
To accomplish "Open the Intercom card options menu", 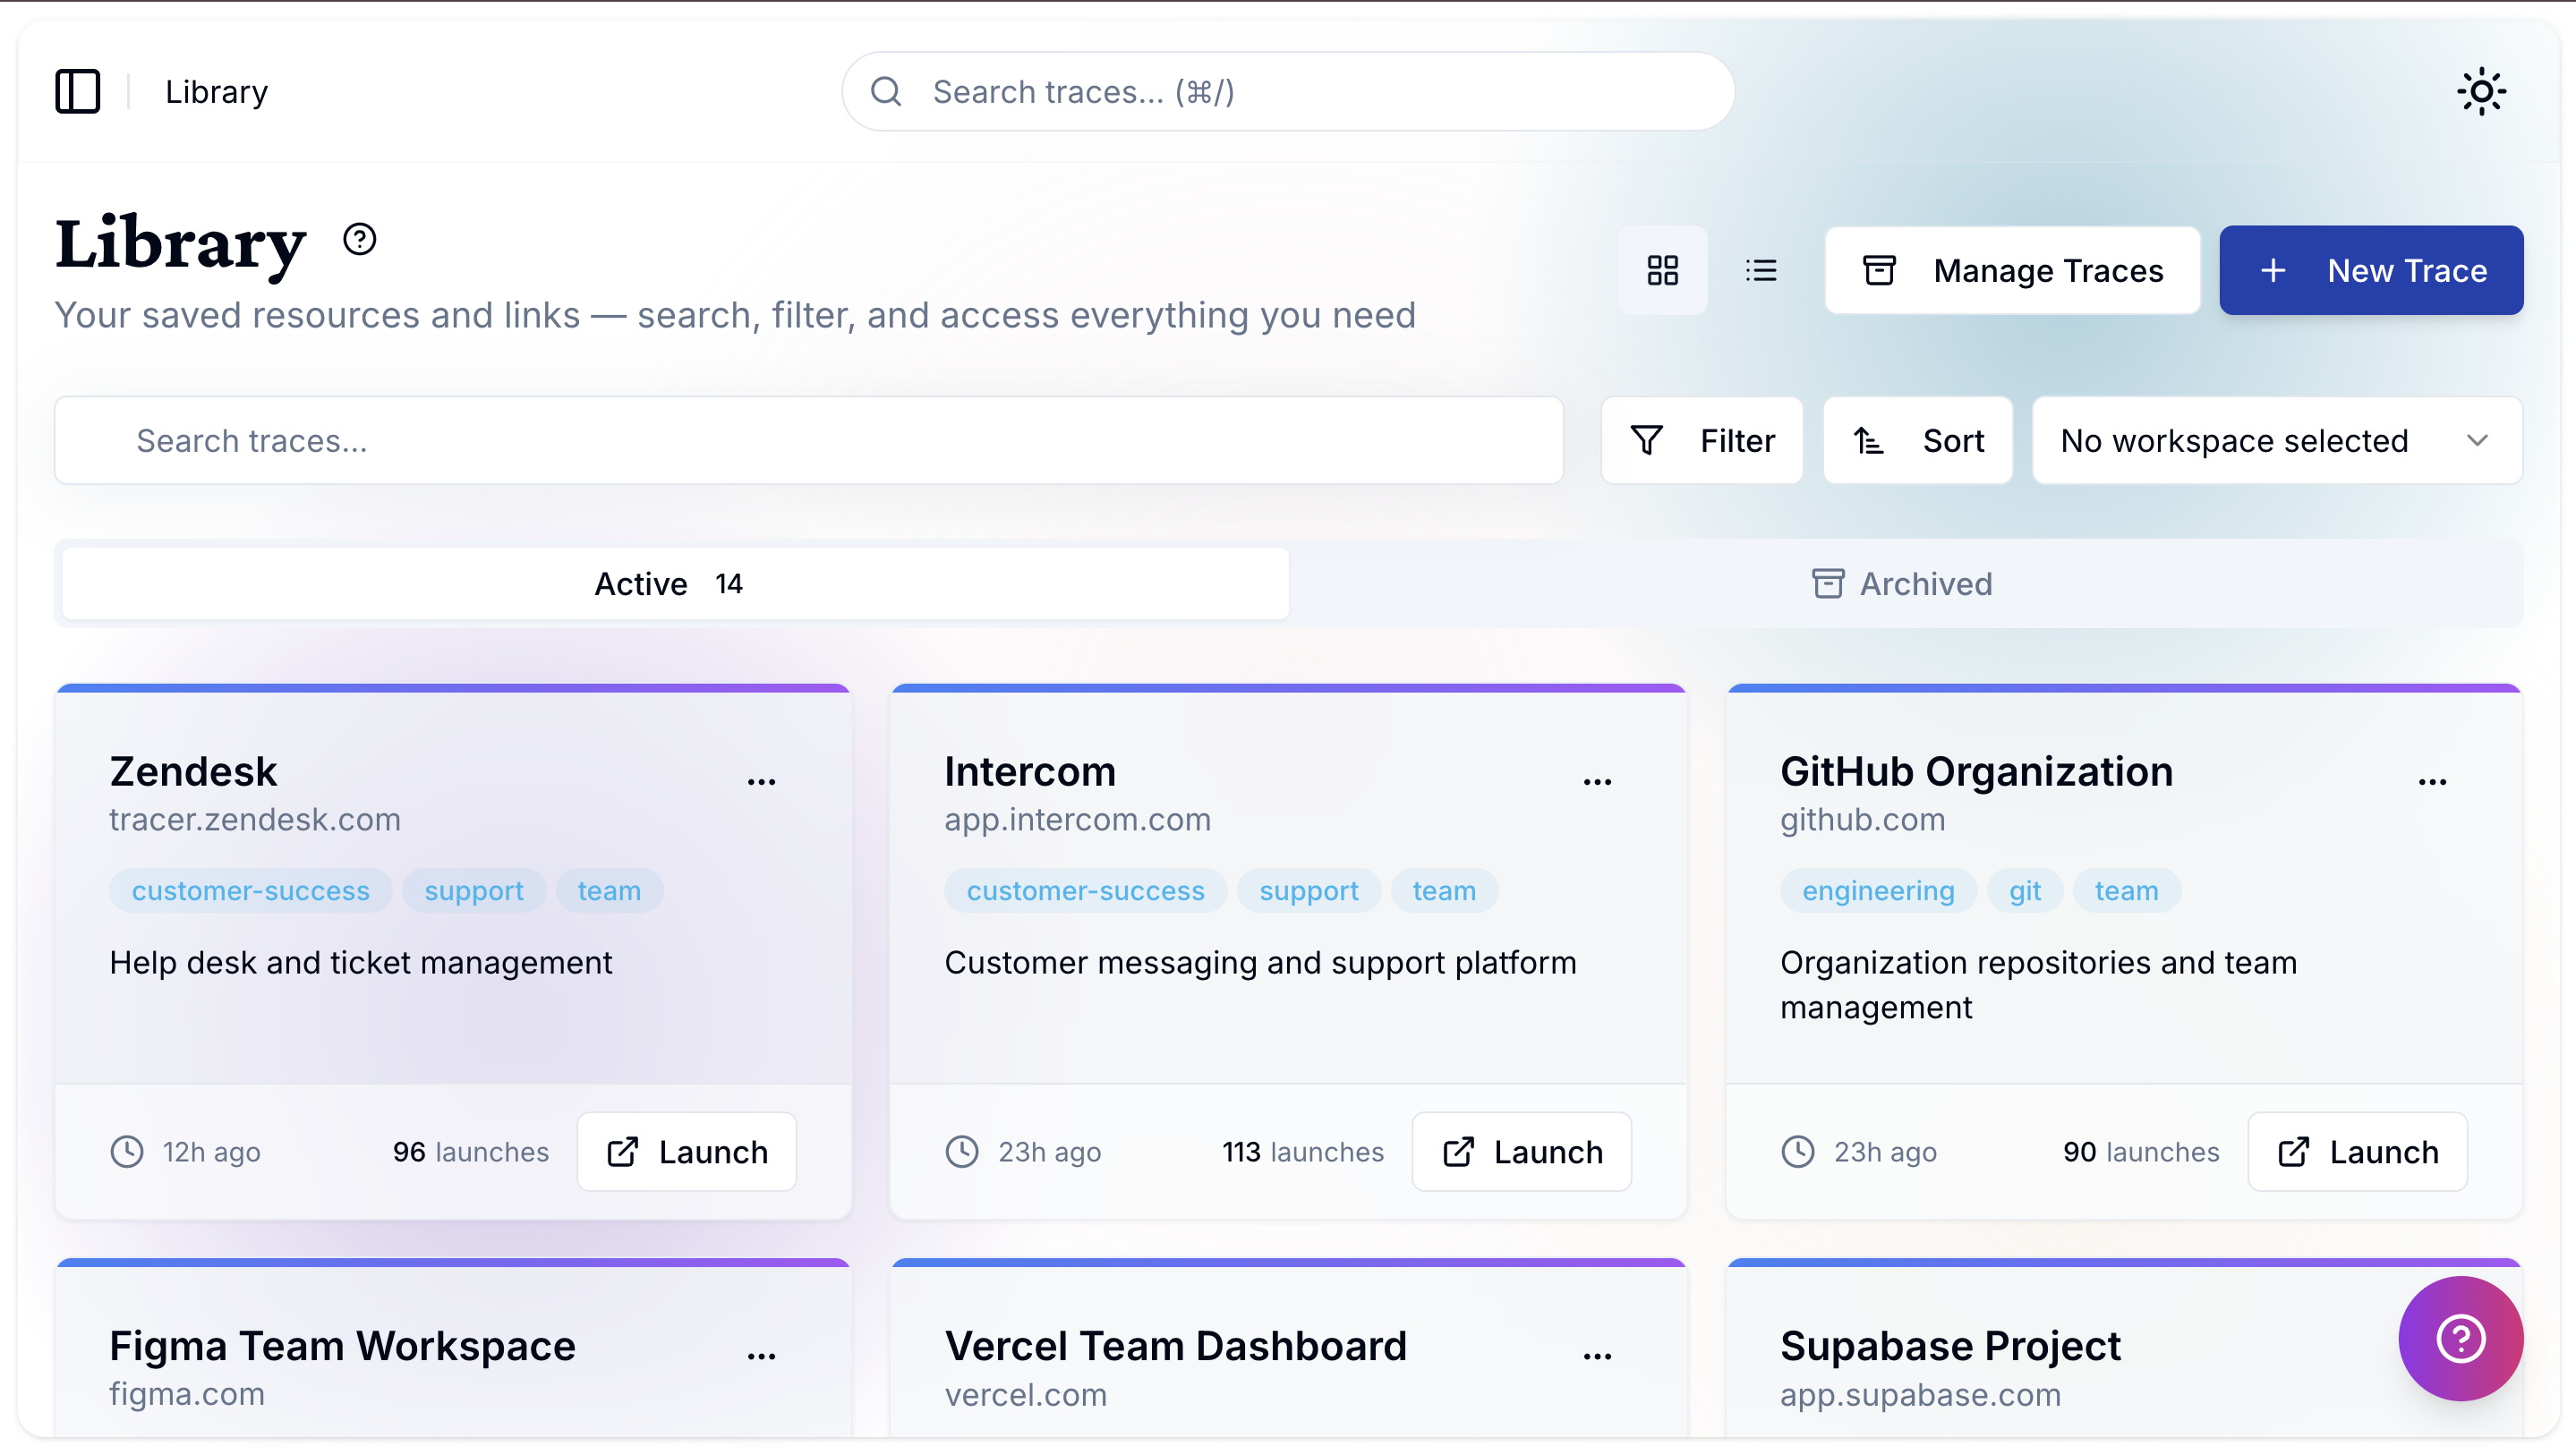I will coord(1597,779).
